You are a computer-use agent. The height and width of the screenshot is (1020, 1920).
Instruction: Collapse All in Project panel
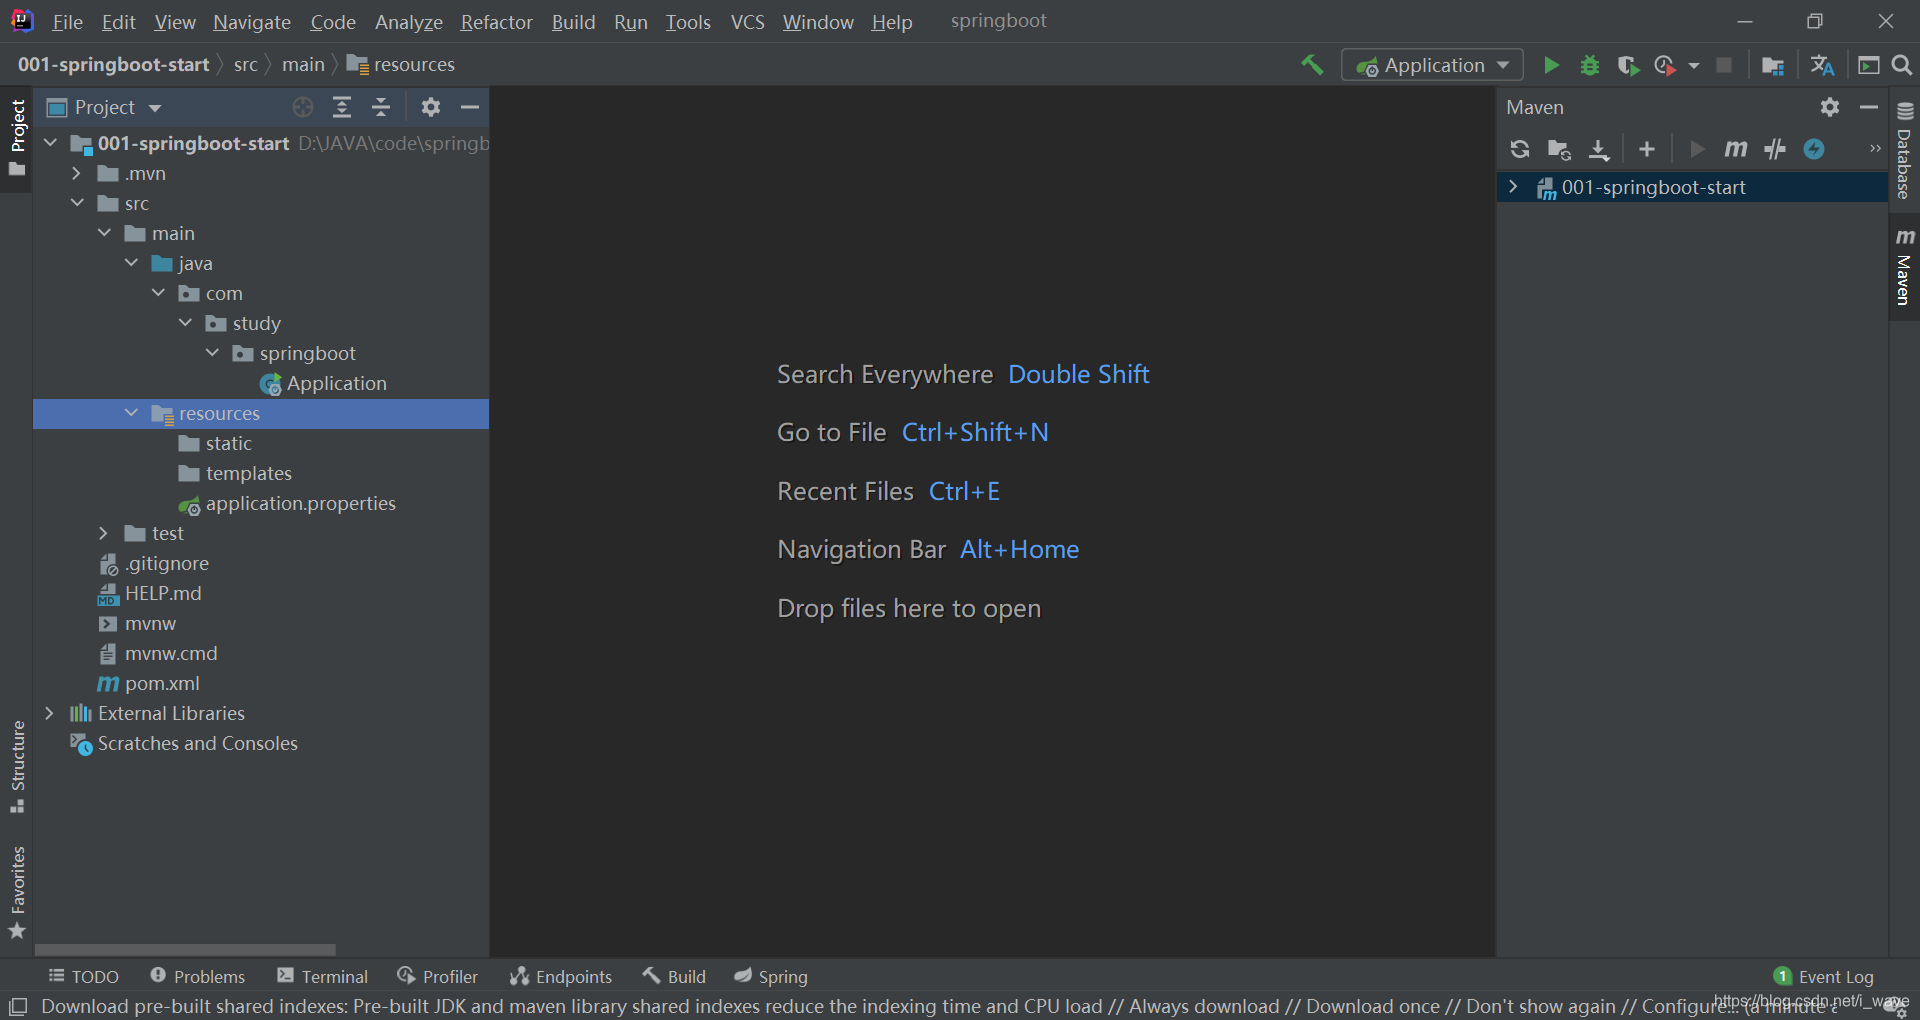pyautogui.click(x=381, y=107)
